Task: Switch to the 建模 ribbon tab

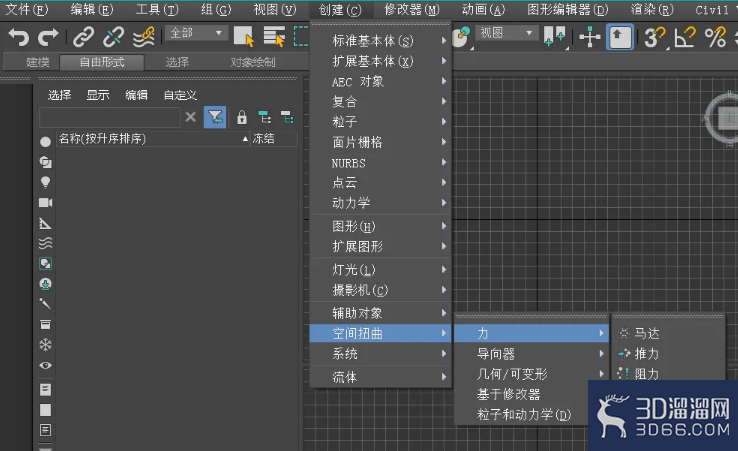Action: (x=38, y=62)
